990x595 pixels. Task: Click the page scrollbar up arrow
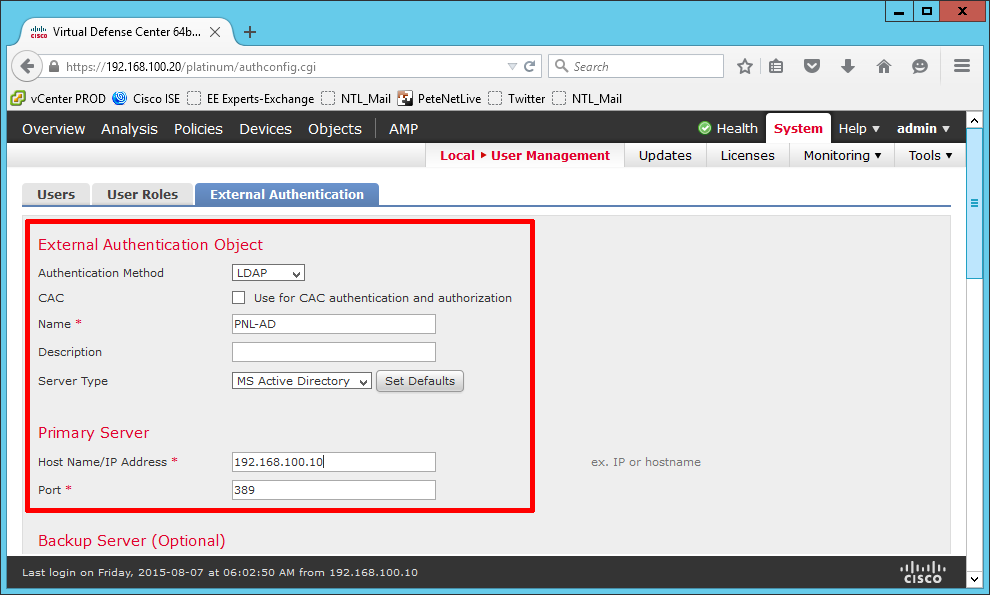tap(974, 120)
